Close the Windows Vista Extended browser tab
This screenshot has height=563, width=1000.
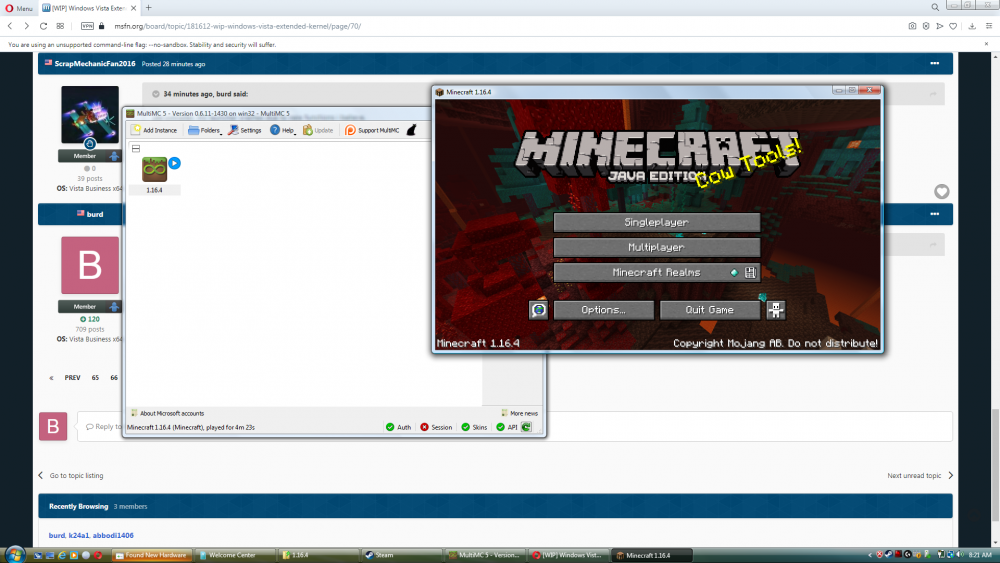pos(133,8)
